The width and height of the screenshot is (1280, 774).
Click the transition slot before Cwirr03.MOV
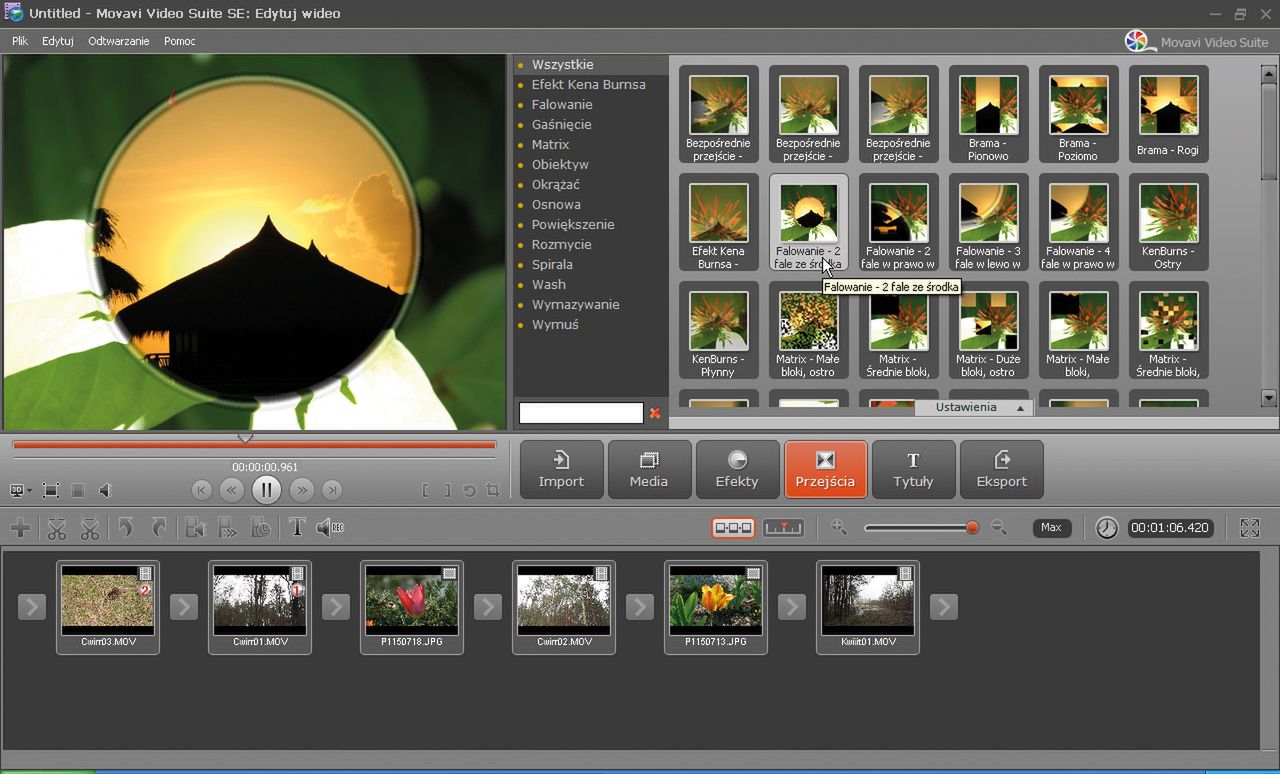[x=32, y=606]
